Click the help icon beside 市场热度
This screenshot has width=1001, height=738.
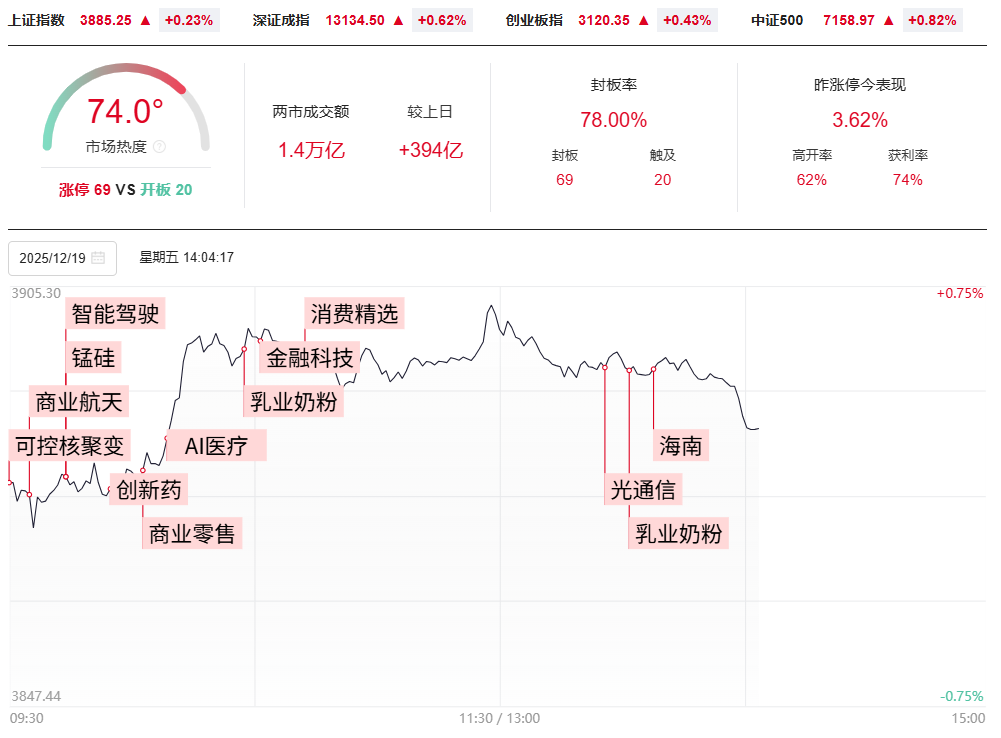pyautogui.click(x=160, y=147)
